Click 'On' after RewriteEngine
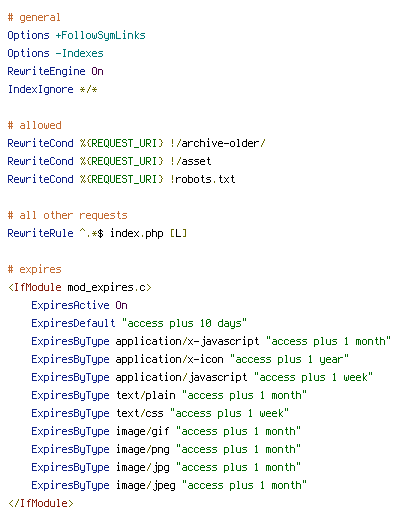Image resolution: width=400 pixels, height=520 pixels. 97,71
